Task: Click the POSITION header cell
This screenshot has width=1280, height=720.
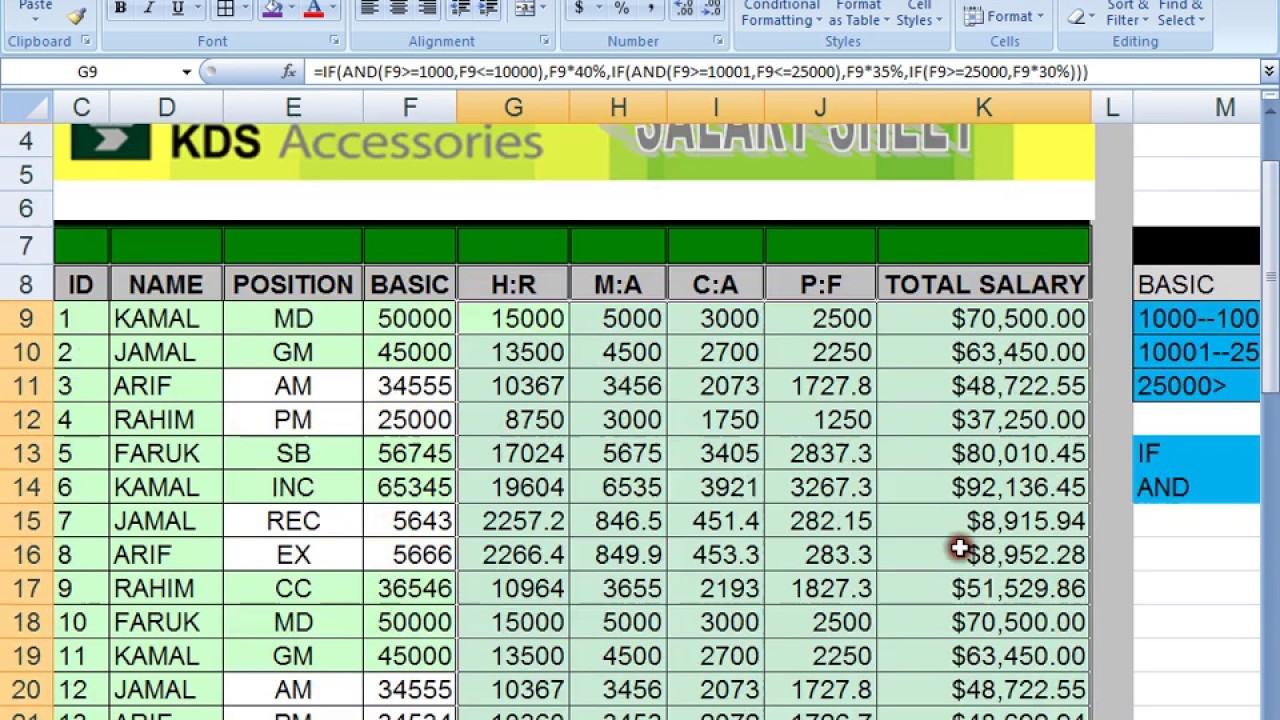Action: 293,285
